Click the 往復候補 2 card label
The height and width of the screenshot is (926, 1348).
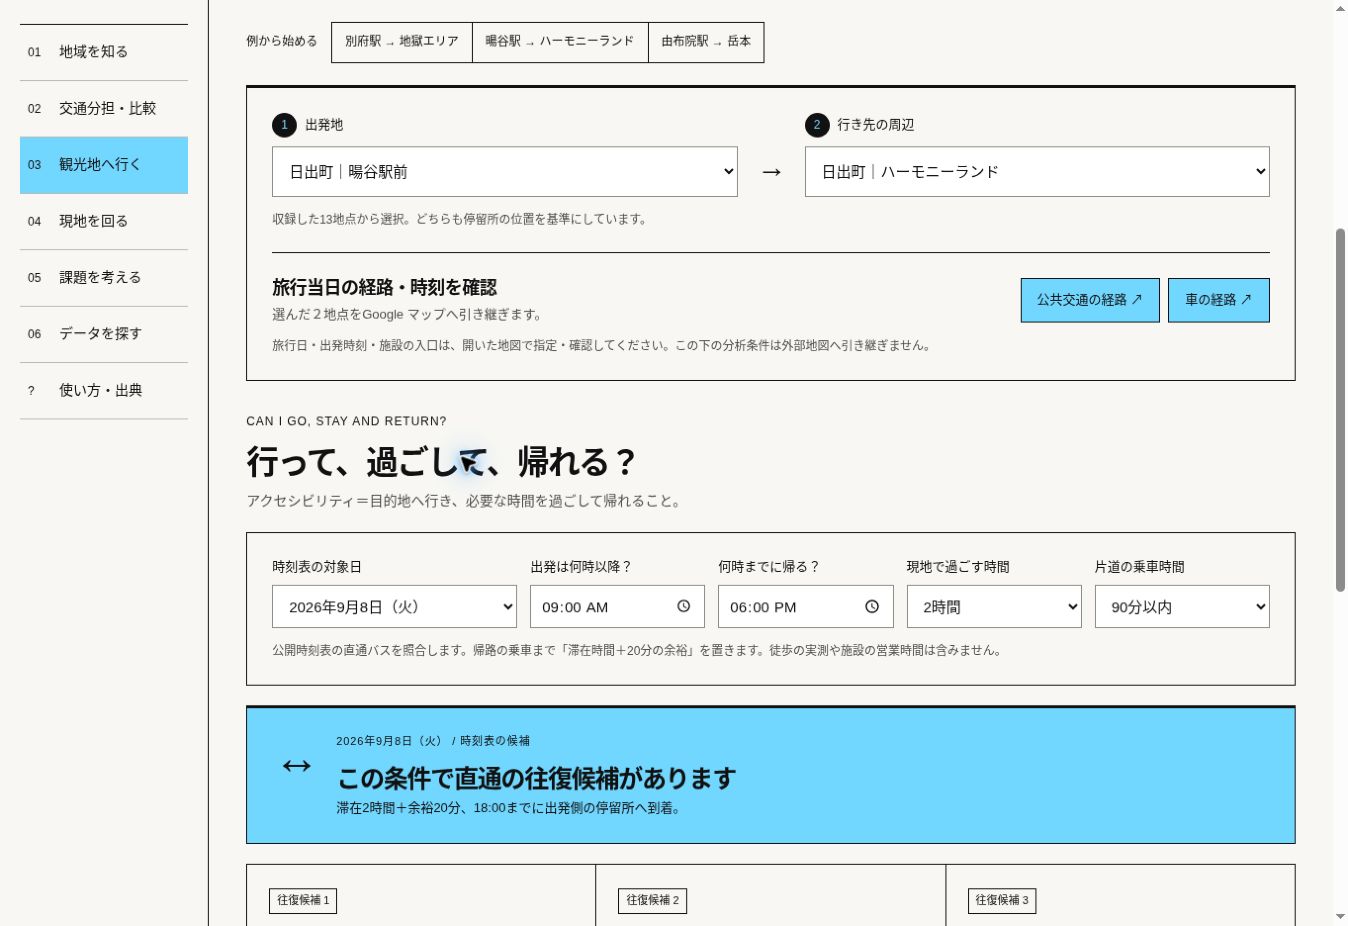[x=653, y=901]
